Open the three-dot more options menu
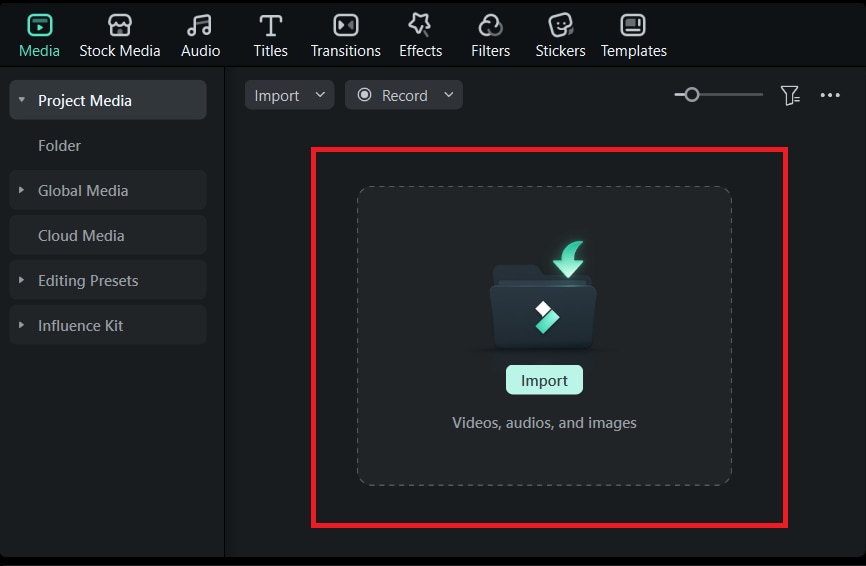The image size is (866, 566). (x=830, y=96)
